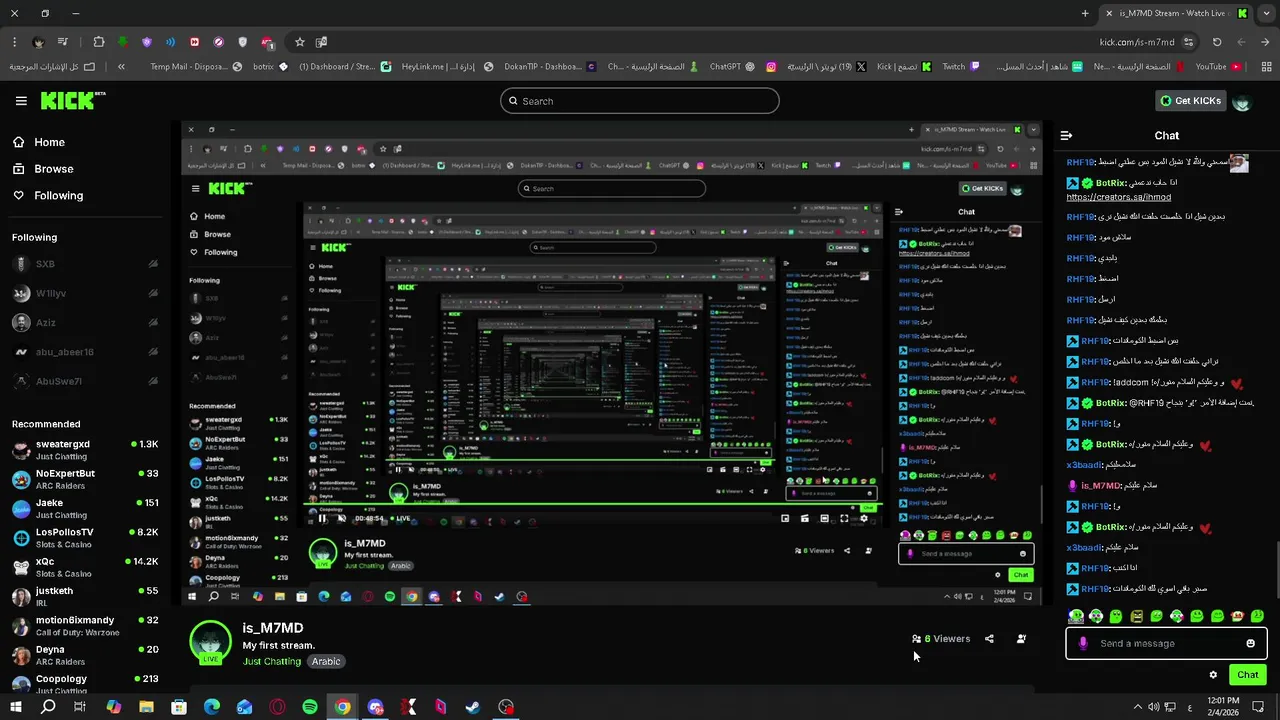Open recommended channel justketh
Viewport: 1280px width, 720px height.
click(x=85, y=597)
